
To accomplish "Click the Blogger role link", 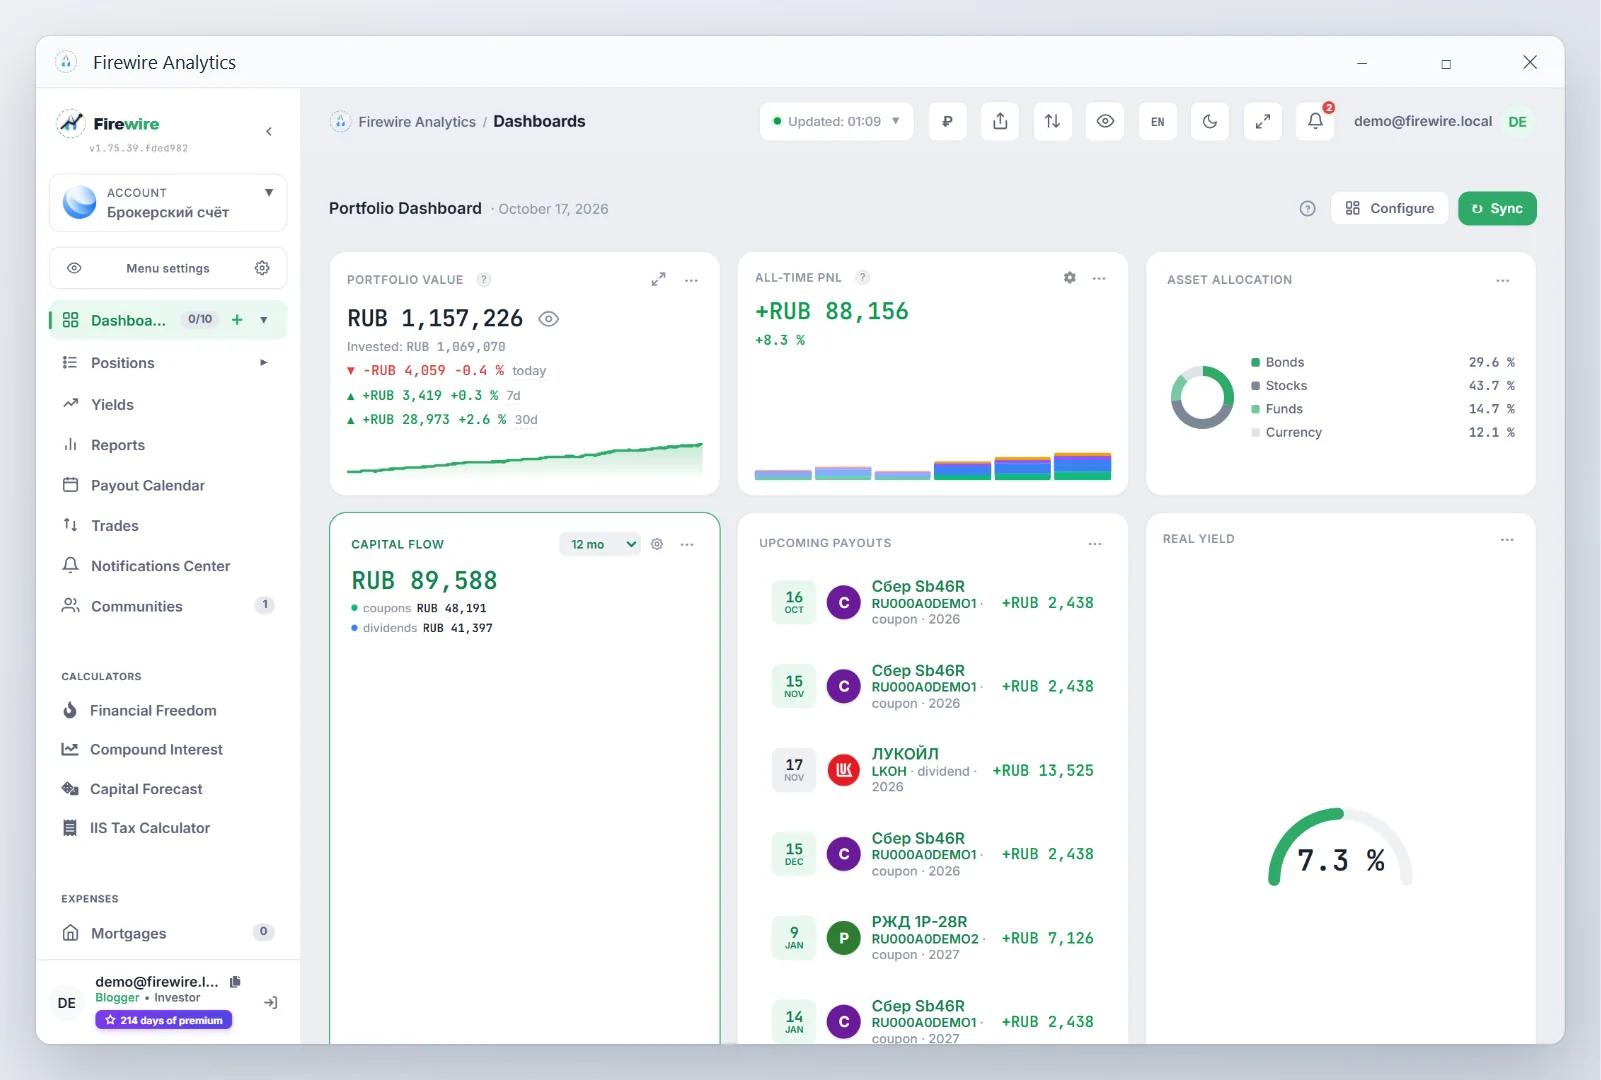I will [117, 998].
